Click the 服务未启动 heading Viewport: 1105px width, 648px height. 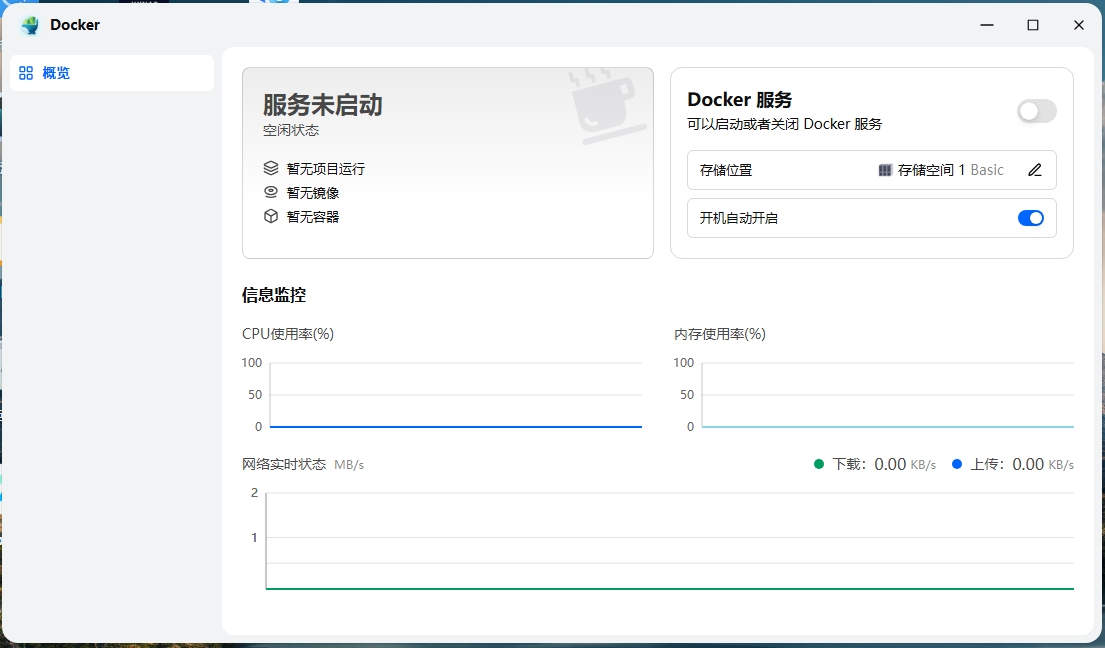tap(323, 105)
